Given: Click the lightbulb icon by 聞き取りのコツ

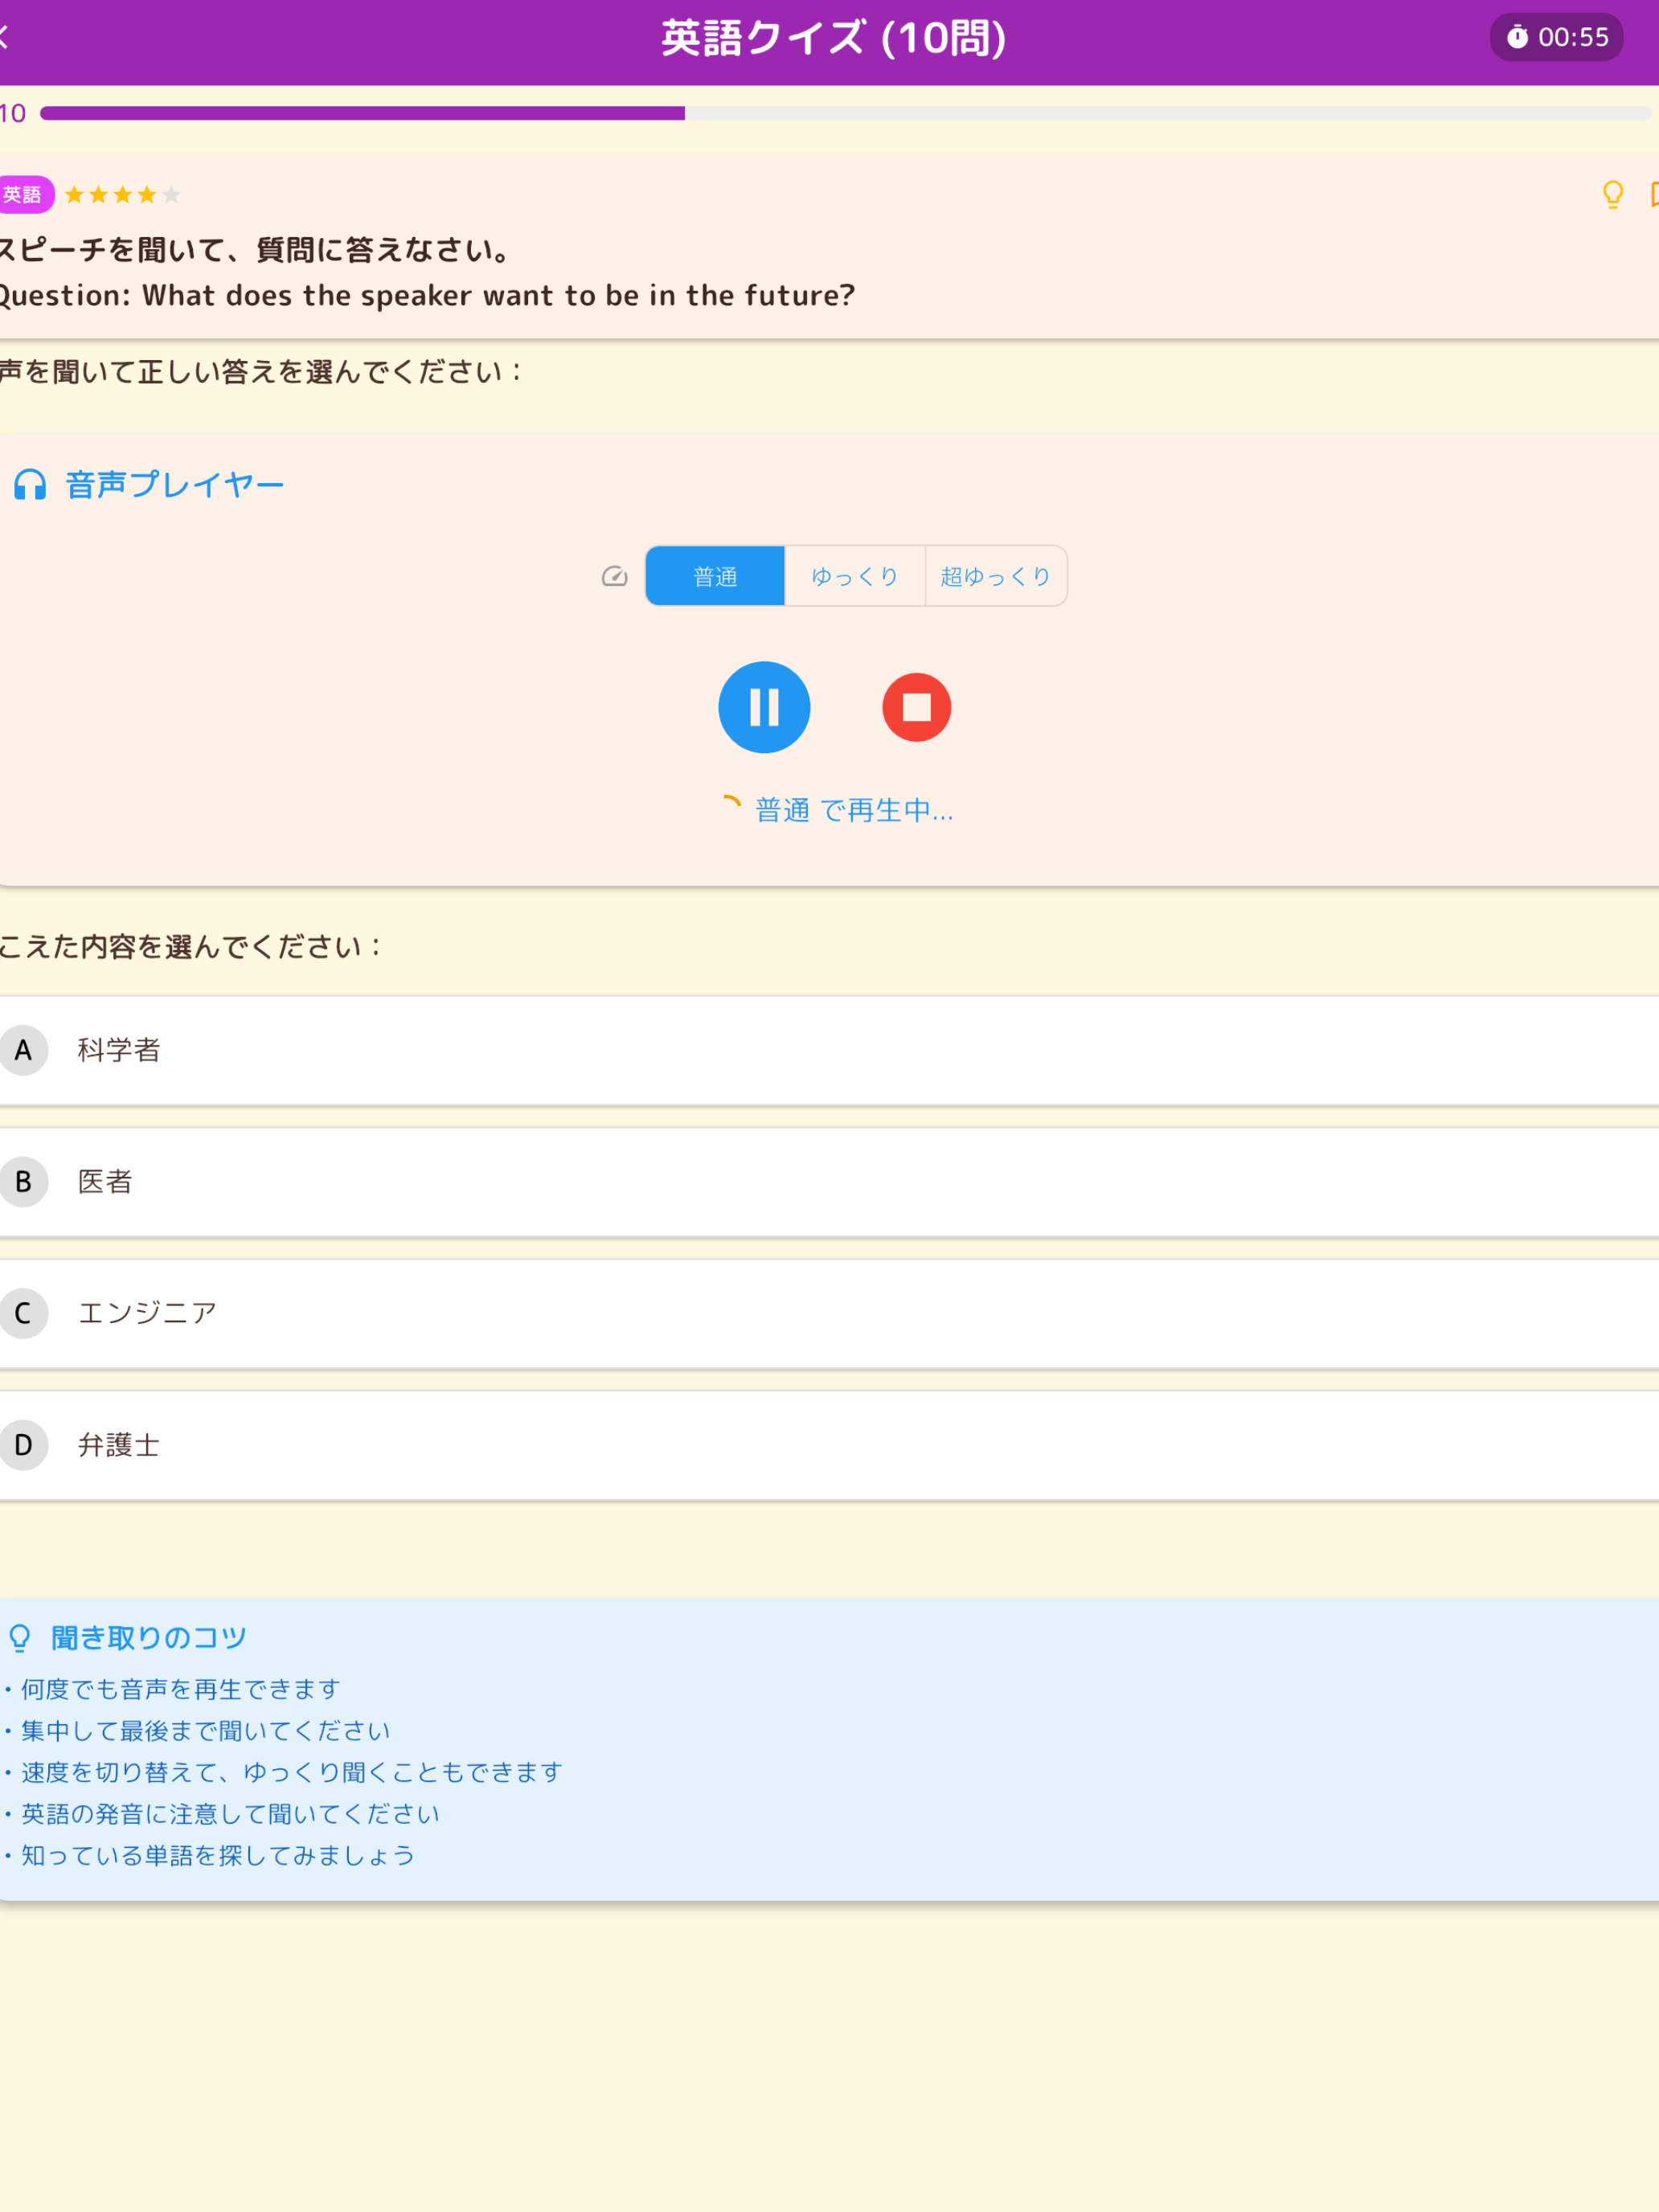Looking at the screenshot, I should (x=20, y=1638).
